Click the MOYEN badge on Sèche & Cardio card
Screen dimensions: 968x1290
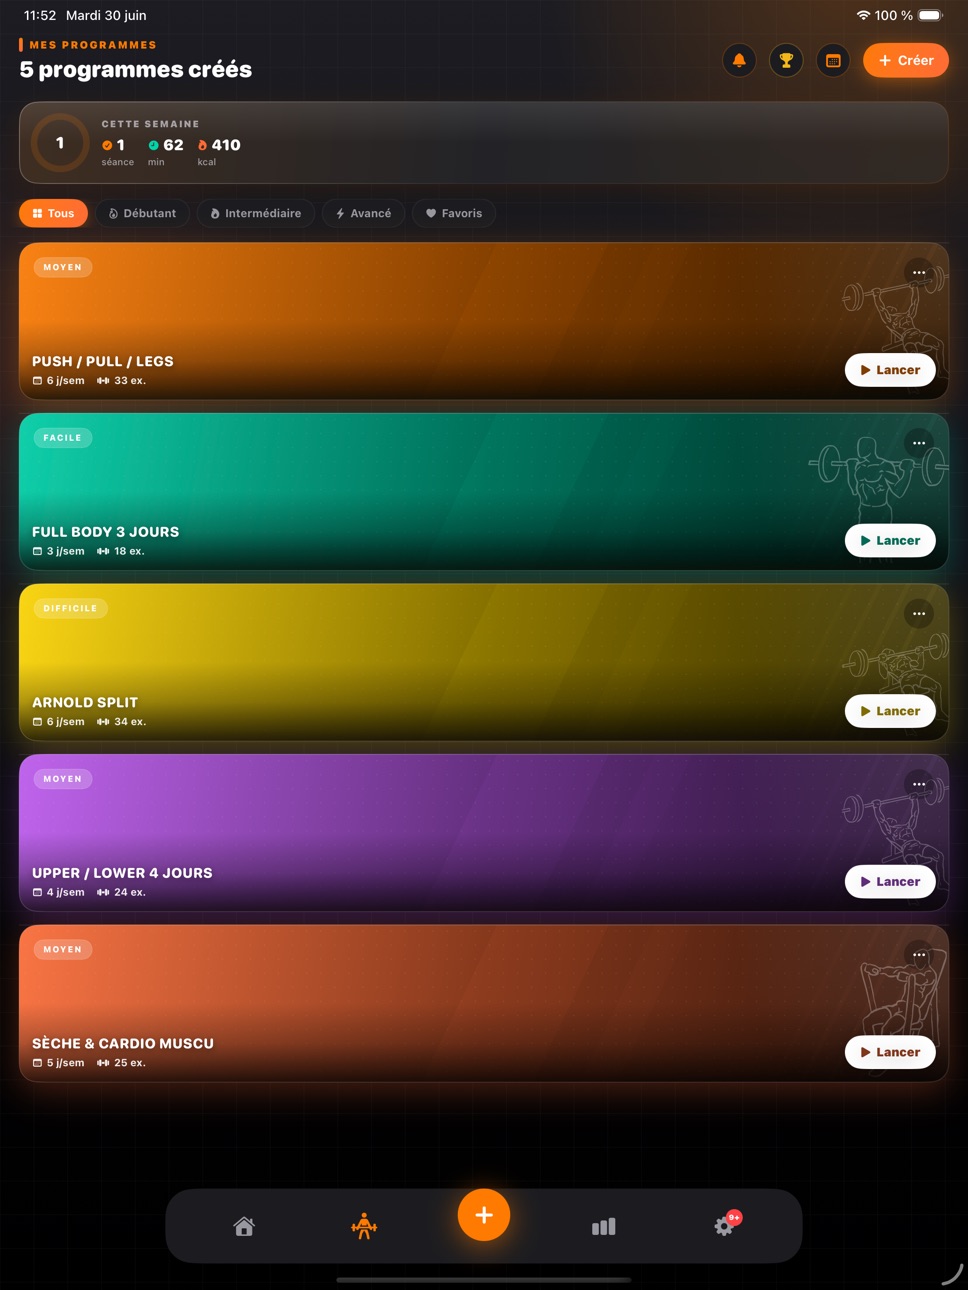63,949
